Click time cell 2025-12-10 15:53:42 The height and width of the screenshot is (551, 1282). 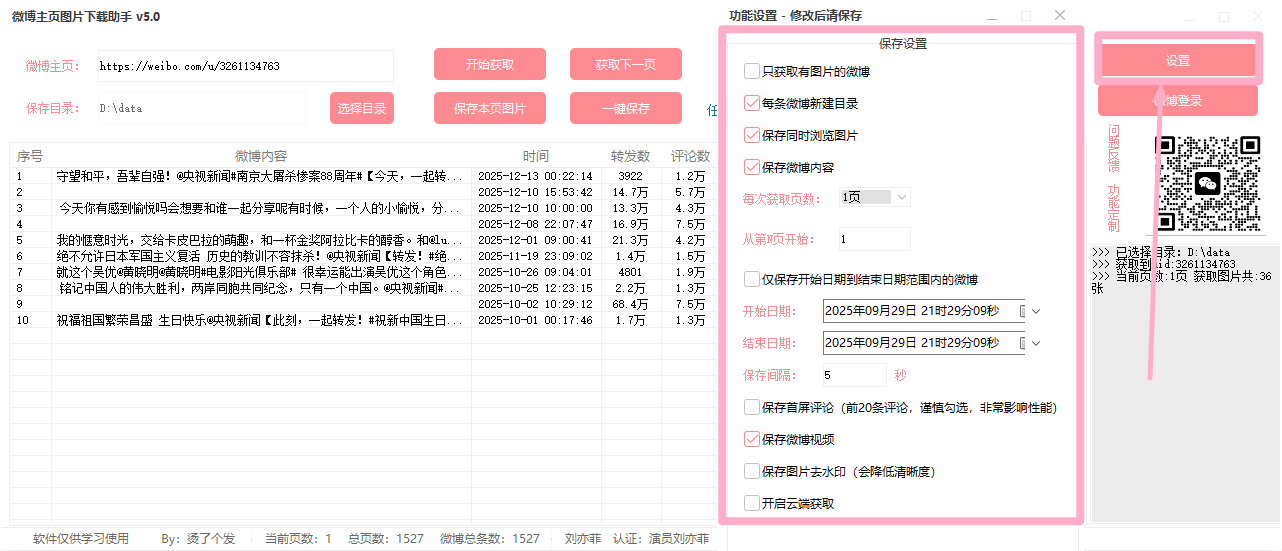click(x=536, y=192)
